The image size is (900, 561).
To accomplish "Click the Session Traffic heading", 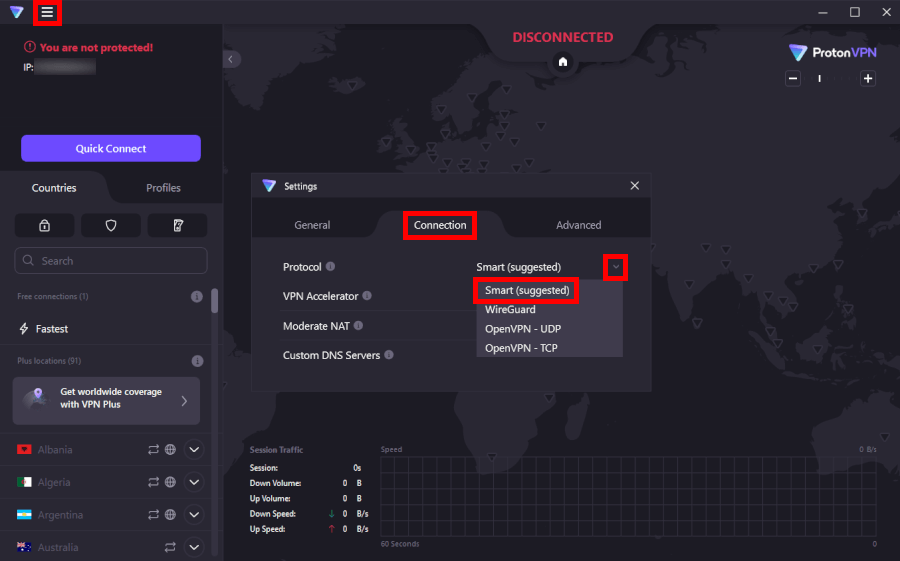I will (x=276, y=450).
